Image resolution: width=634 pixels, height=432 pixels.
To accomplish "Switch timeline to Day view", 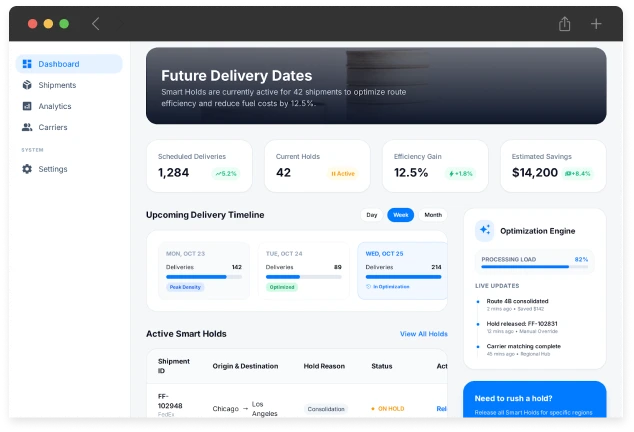I will point(372,215).
